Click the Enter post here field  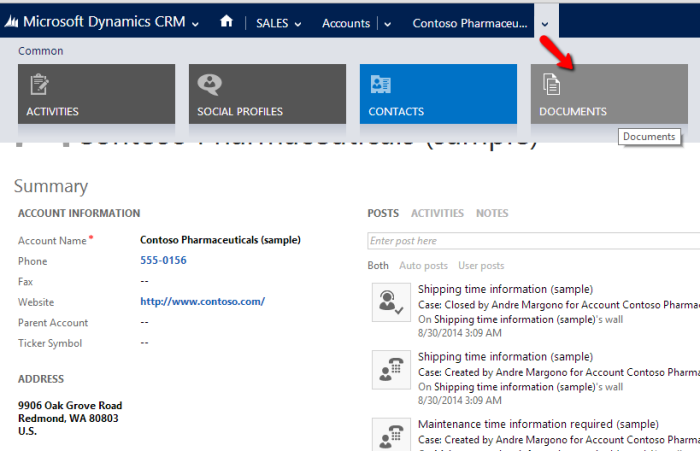530,241
